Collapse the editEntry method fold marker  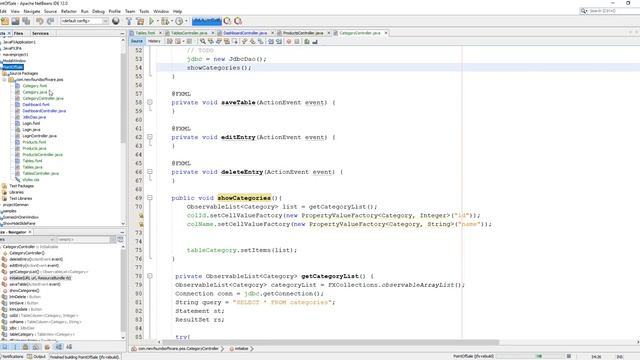coord(150,137)
